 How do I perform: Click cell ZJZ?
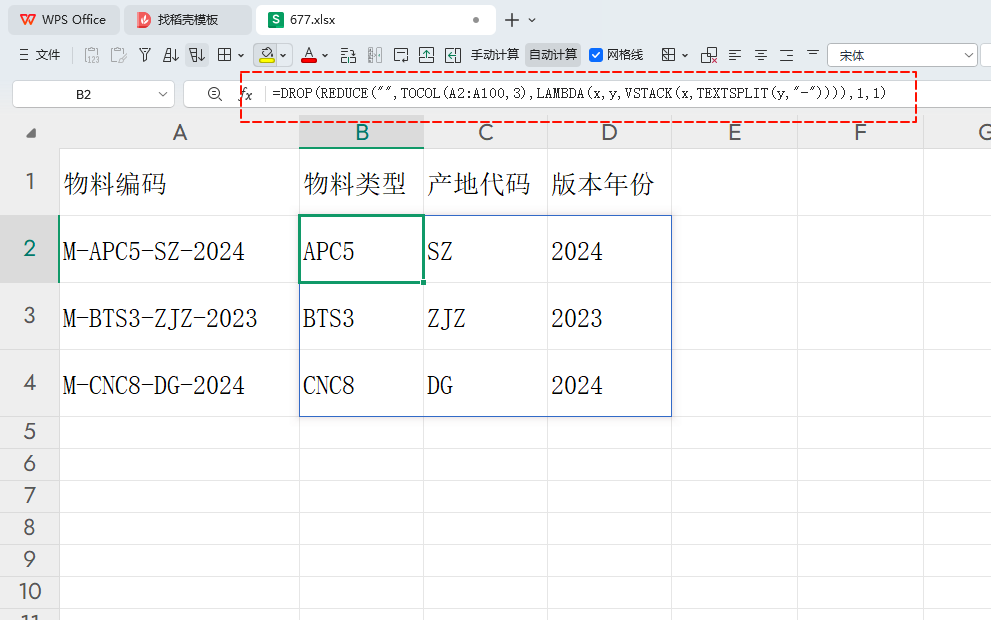point(485,316)
